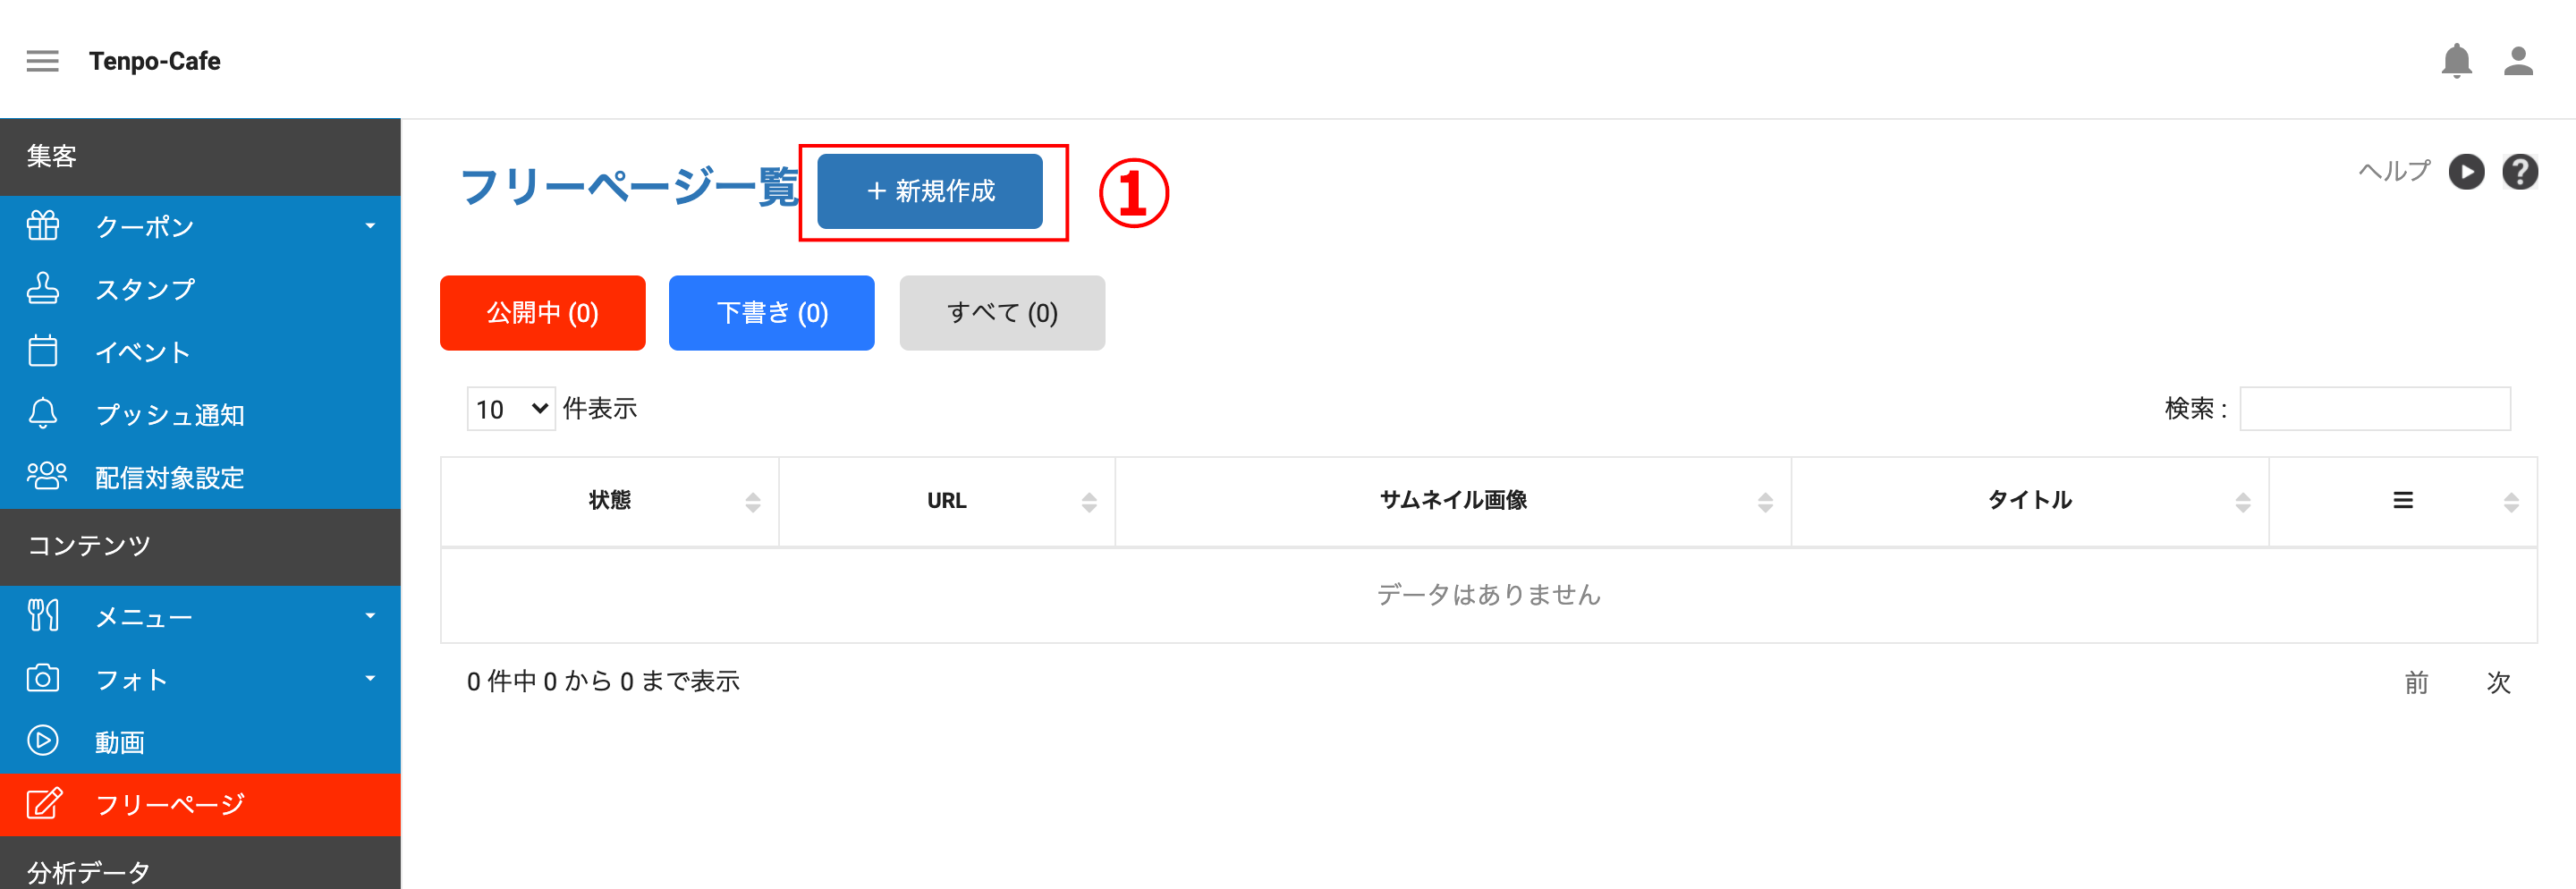Switch to the 公開中 (0) tab
The image size is (2576, 889).
pyautogui.click(x=543, y=313)
